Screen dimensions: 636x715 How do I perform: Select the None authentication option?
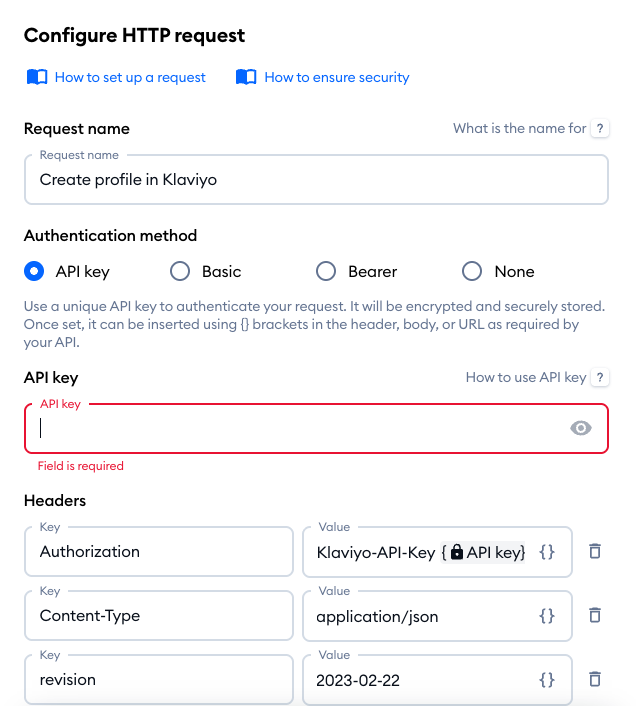tap(472, 271)
